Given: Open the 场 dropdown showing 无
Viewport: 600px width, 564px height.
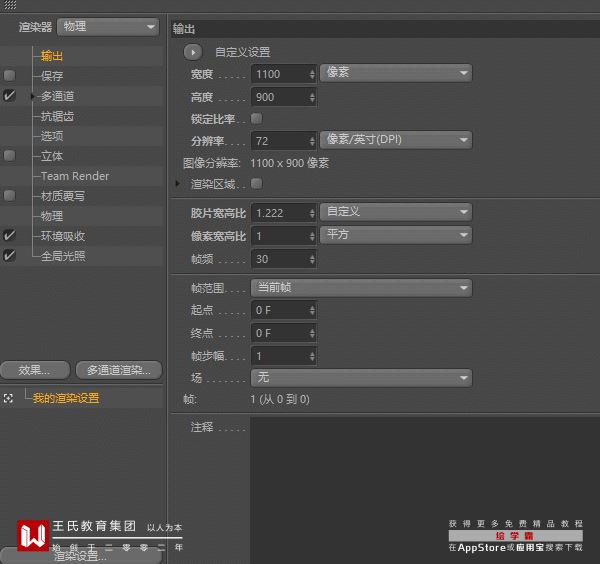Looking at the screenshot, I should [362, 378].
